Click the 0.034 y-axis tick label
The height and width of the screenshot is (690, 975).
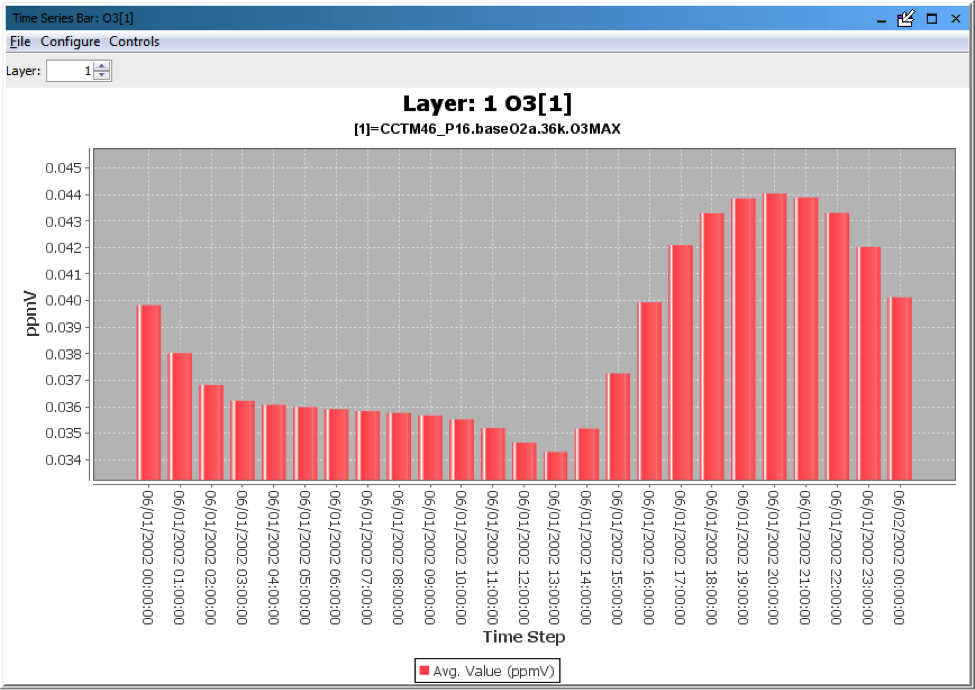tap(63, 459)
